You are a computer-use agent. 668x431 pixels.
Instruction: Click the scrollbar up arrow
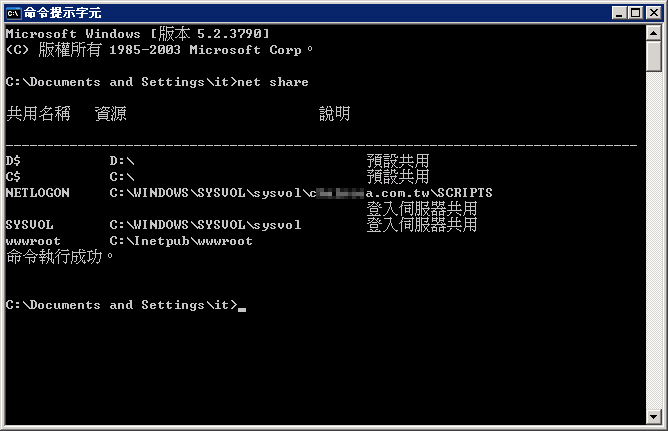click(x=654, y=33)
